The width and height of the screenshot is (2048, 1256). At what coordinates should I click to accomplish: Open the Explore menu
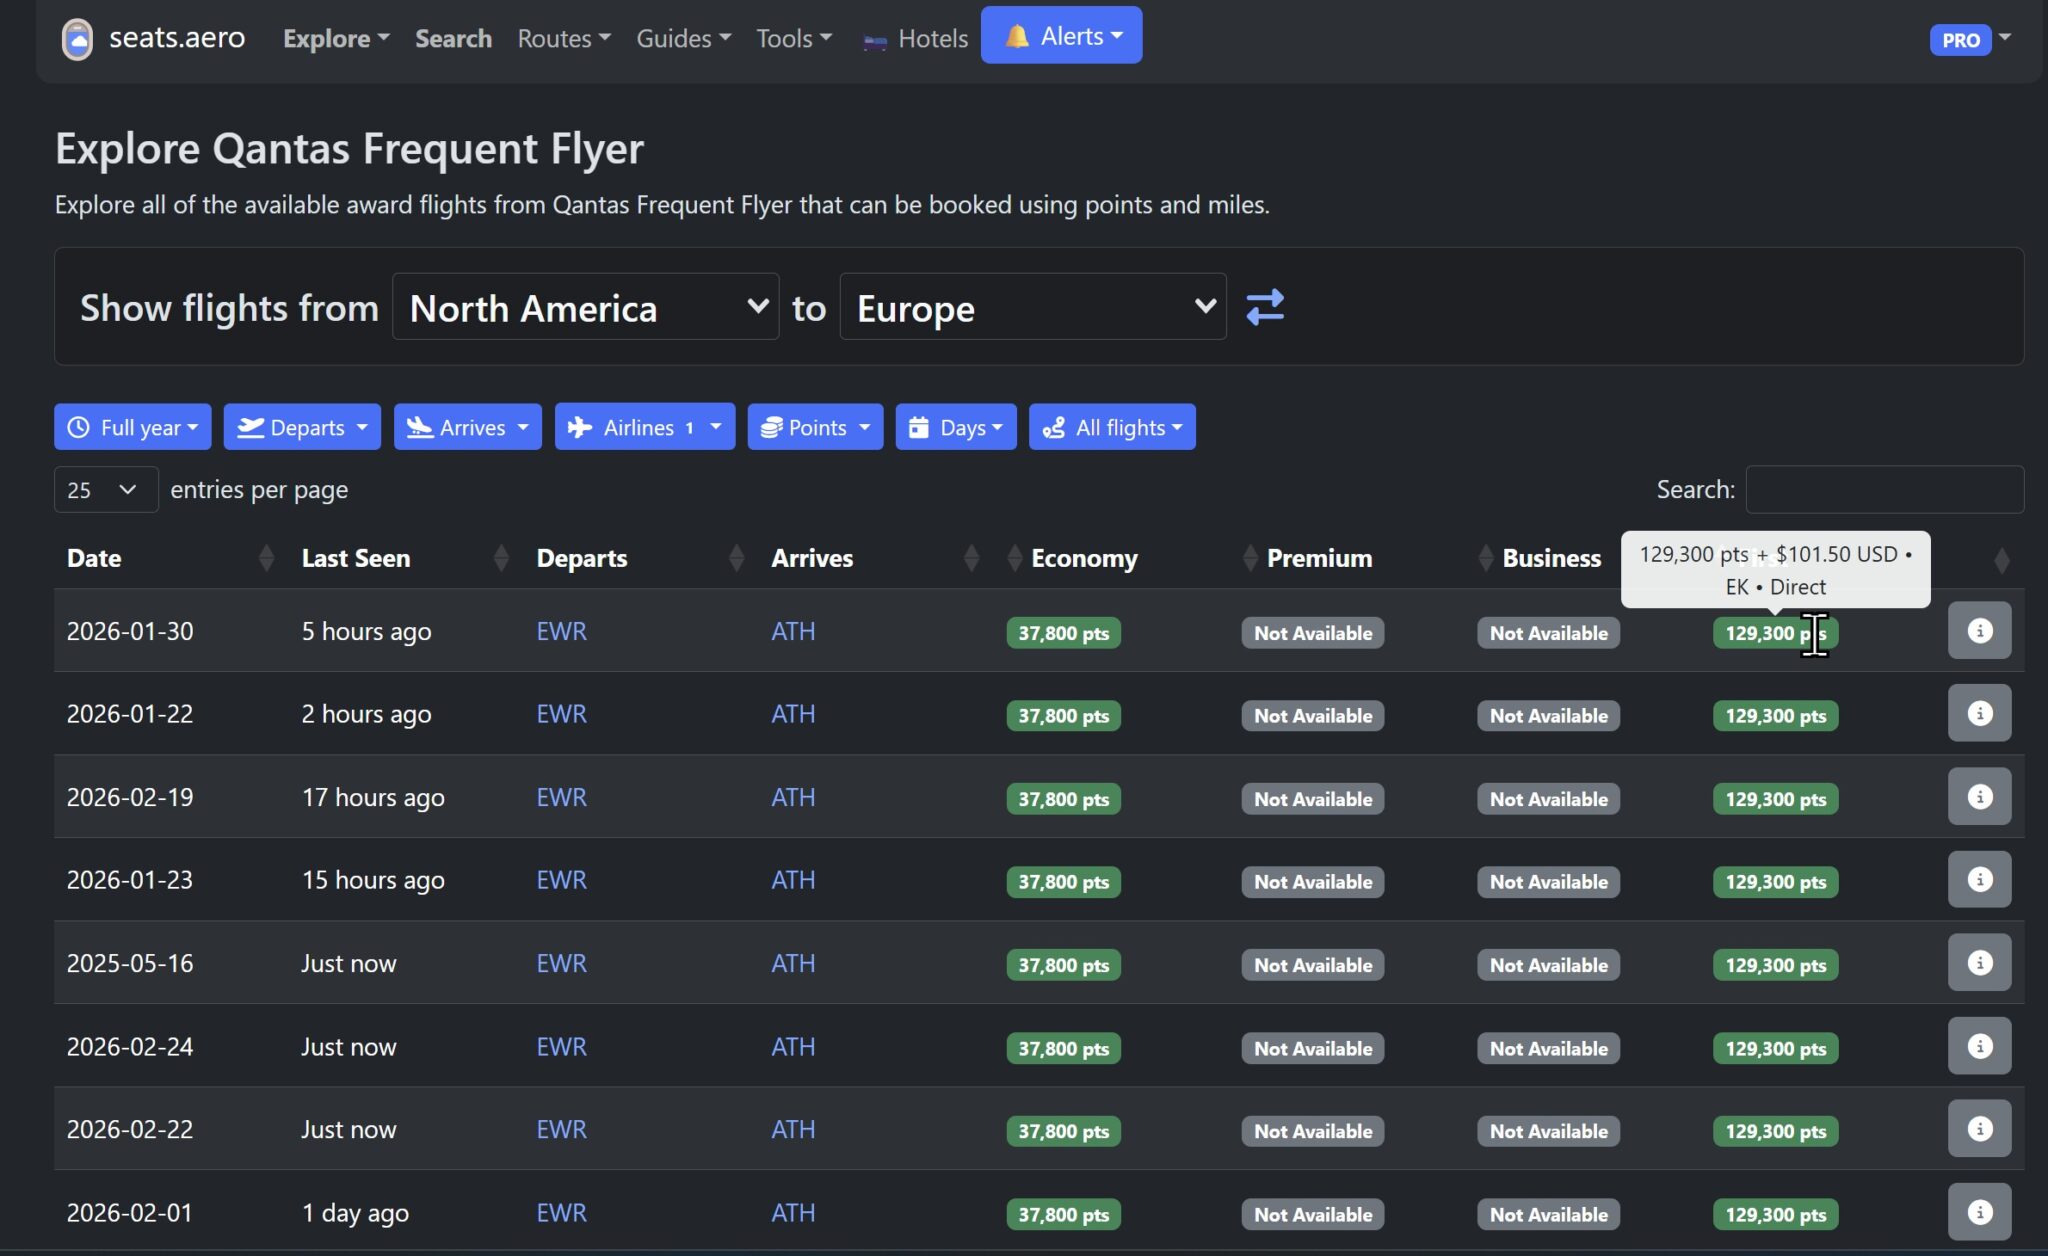[336, 38]
